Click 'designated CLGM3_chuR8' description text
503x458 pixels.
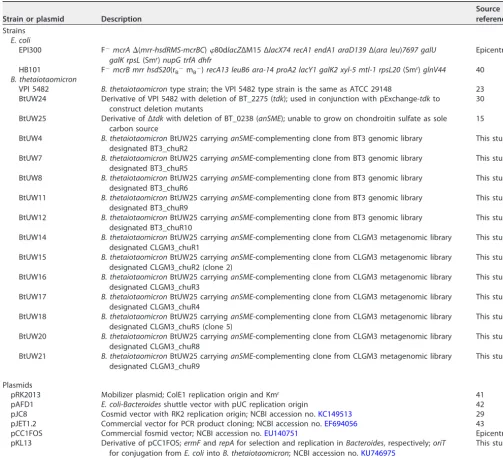[154, 346]
